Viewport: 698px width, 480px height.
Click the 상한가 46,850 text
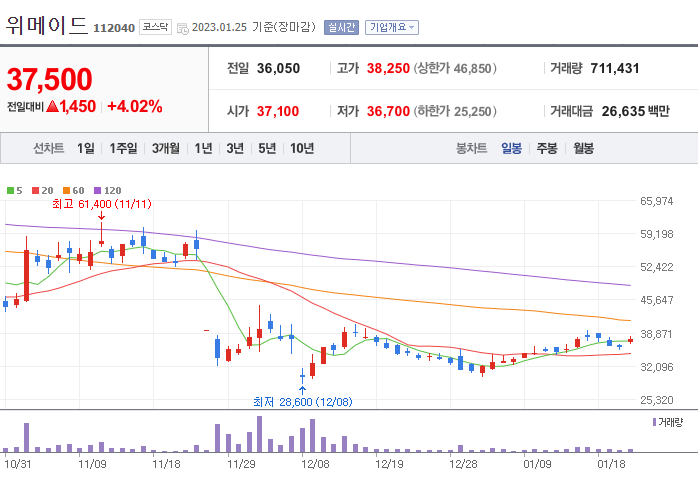click(x=455, y=68)
